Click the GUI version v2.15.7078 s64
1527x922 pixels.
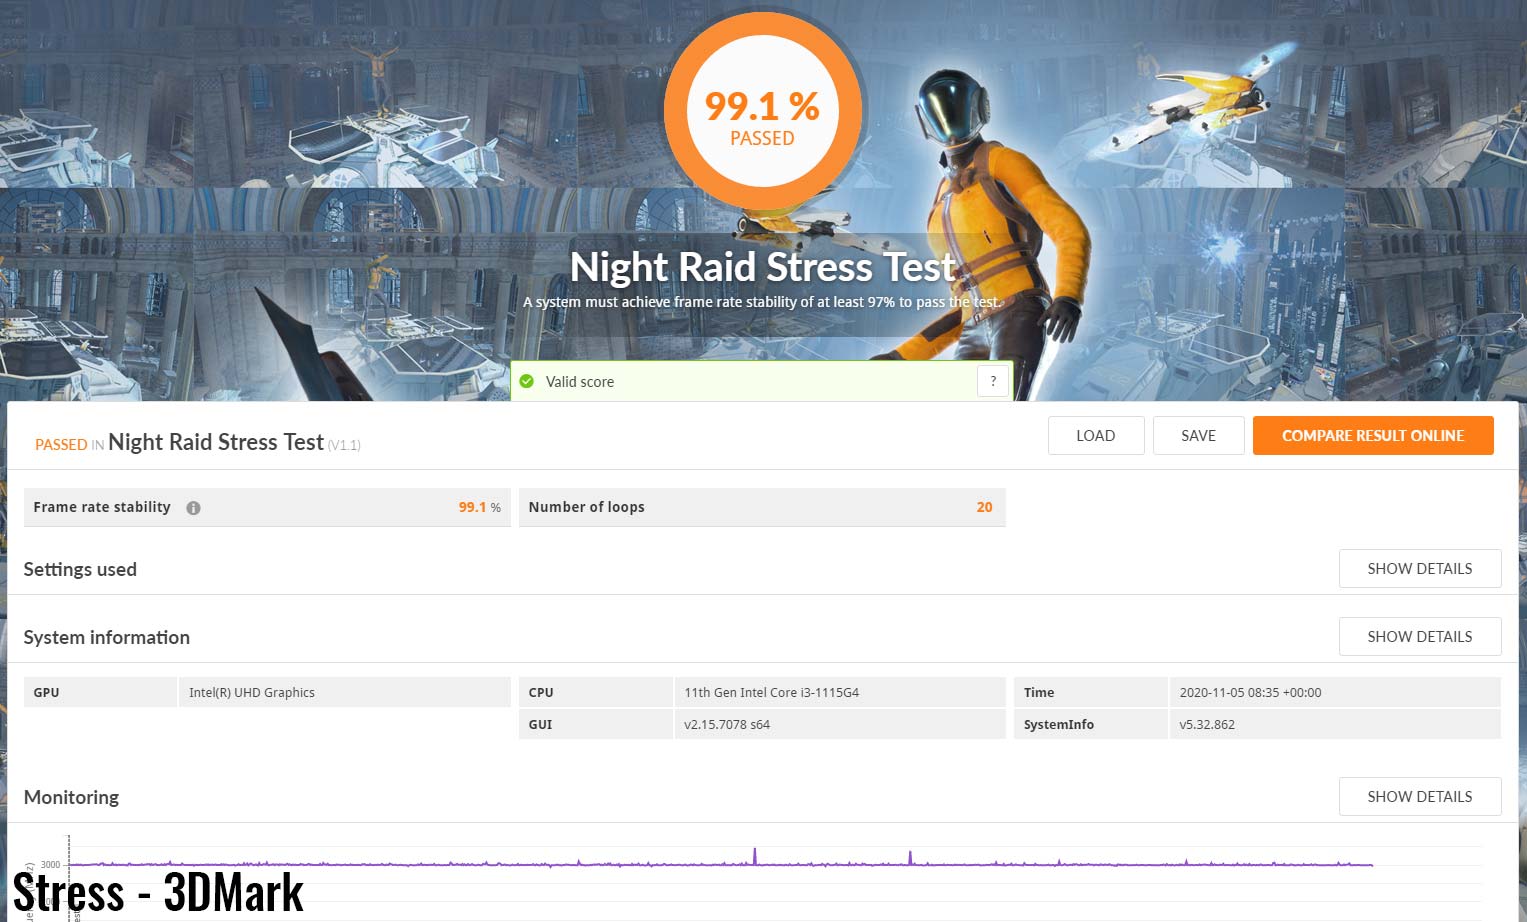click(x=727, y=724)
